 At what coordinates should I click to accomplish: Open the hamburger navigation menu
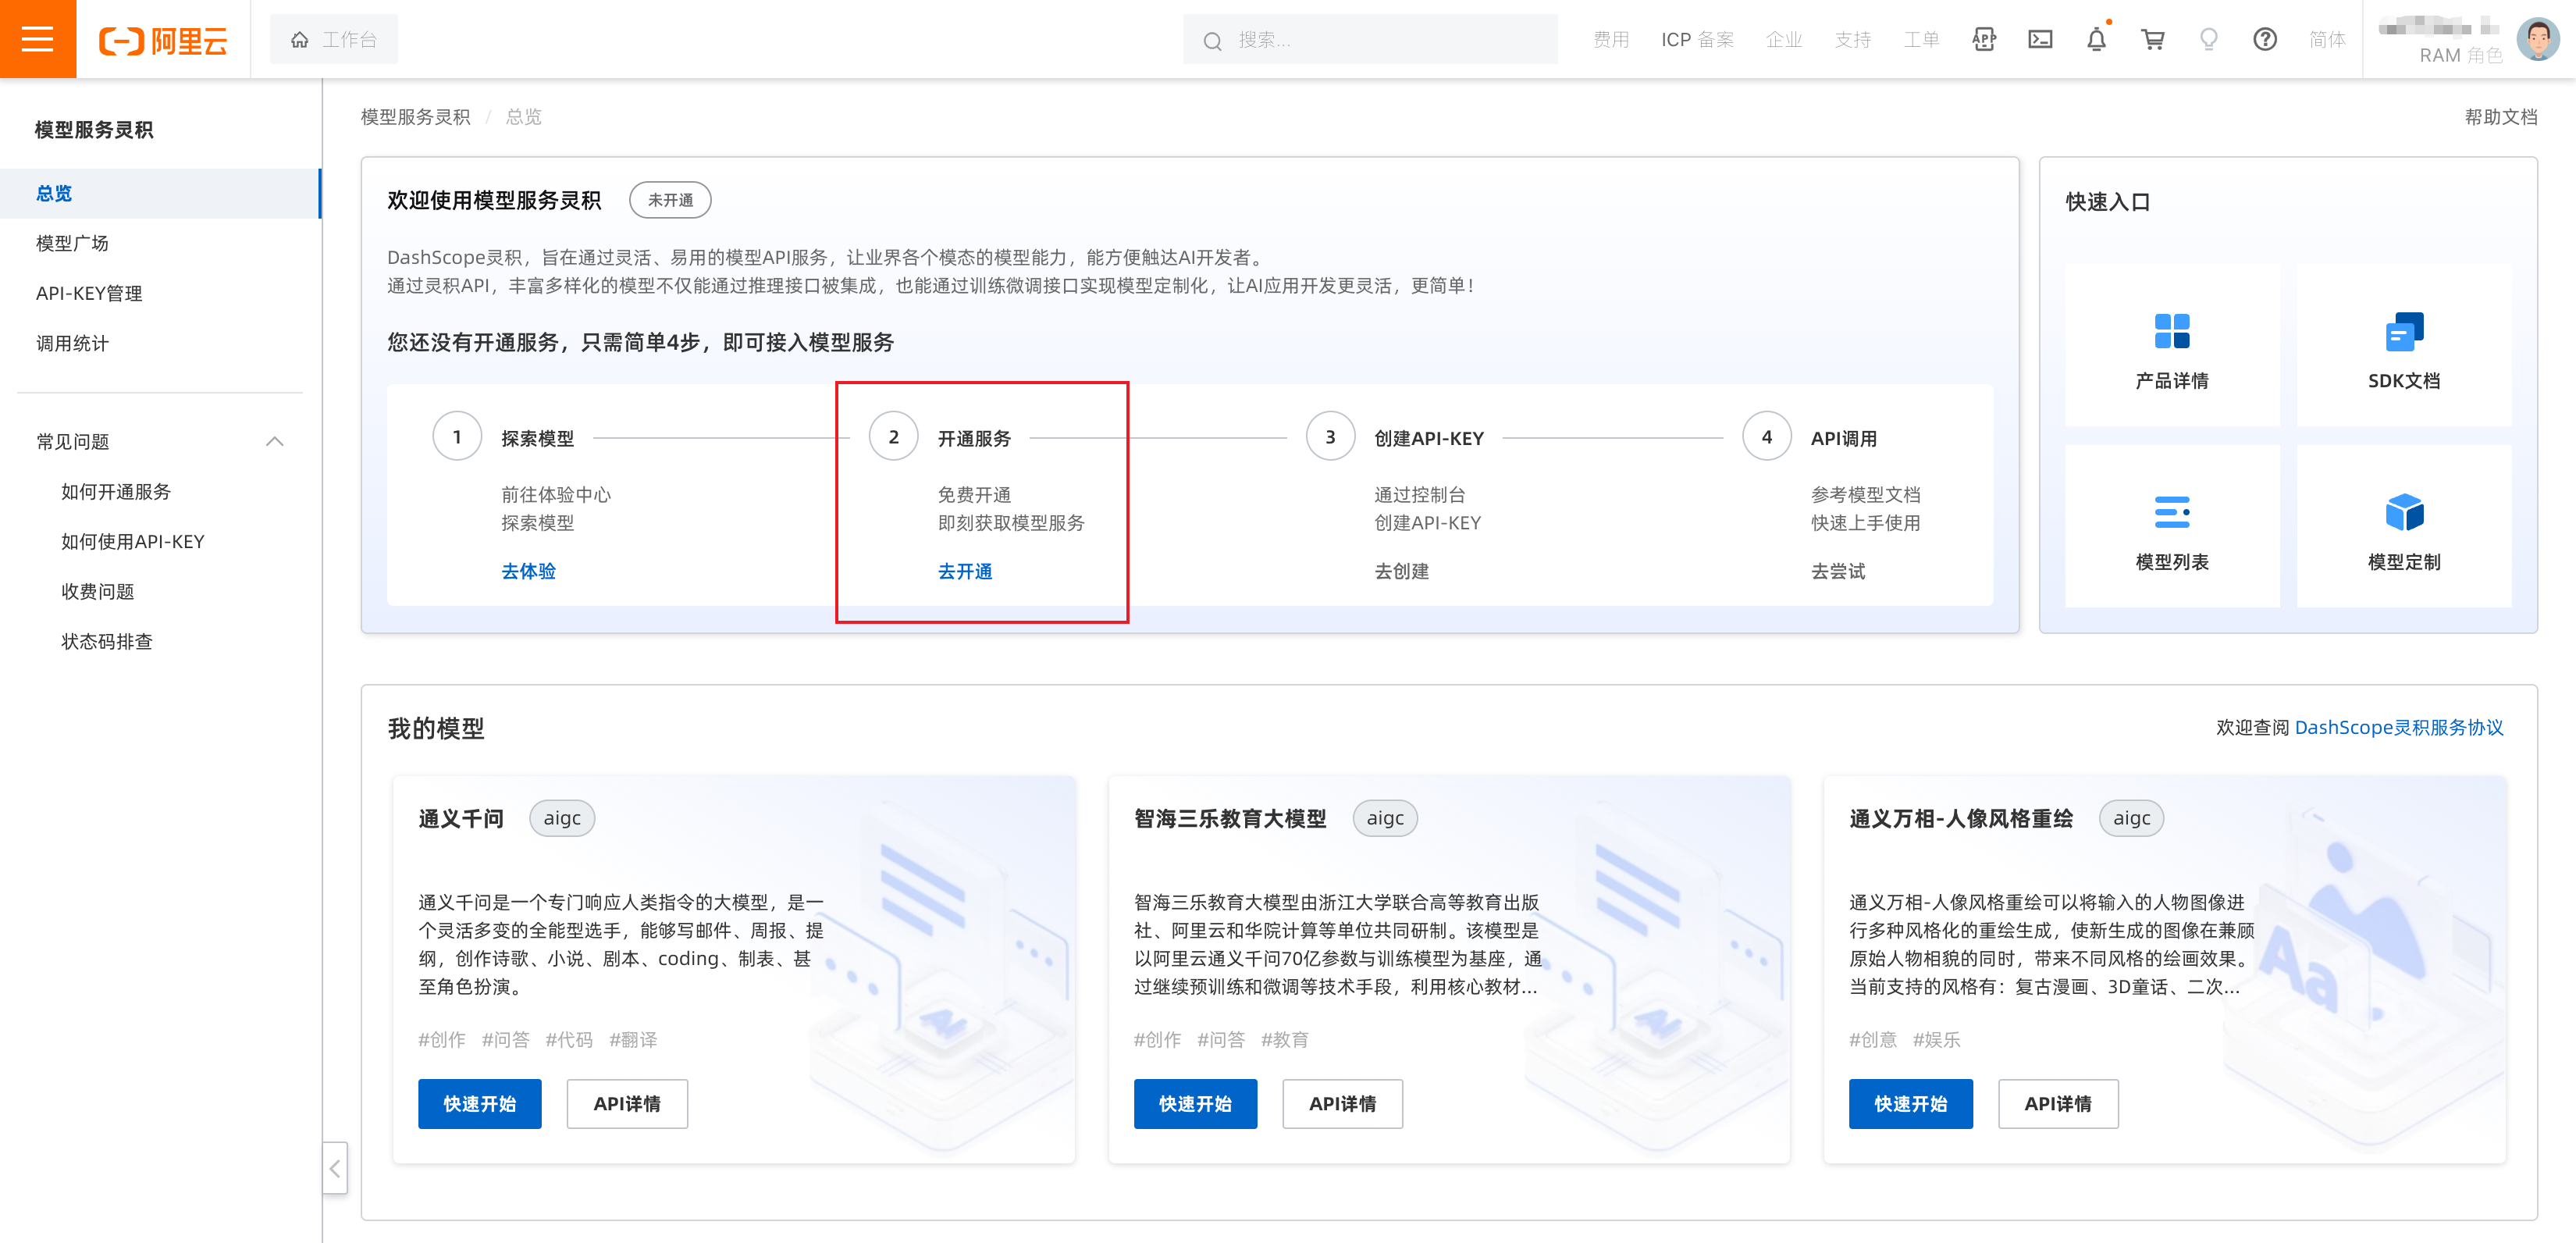pyautogui.click(x=37, y=39)
